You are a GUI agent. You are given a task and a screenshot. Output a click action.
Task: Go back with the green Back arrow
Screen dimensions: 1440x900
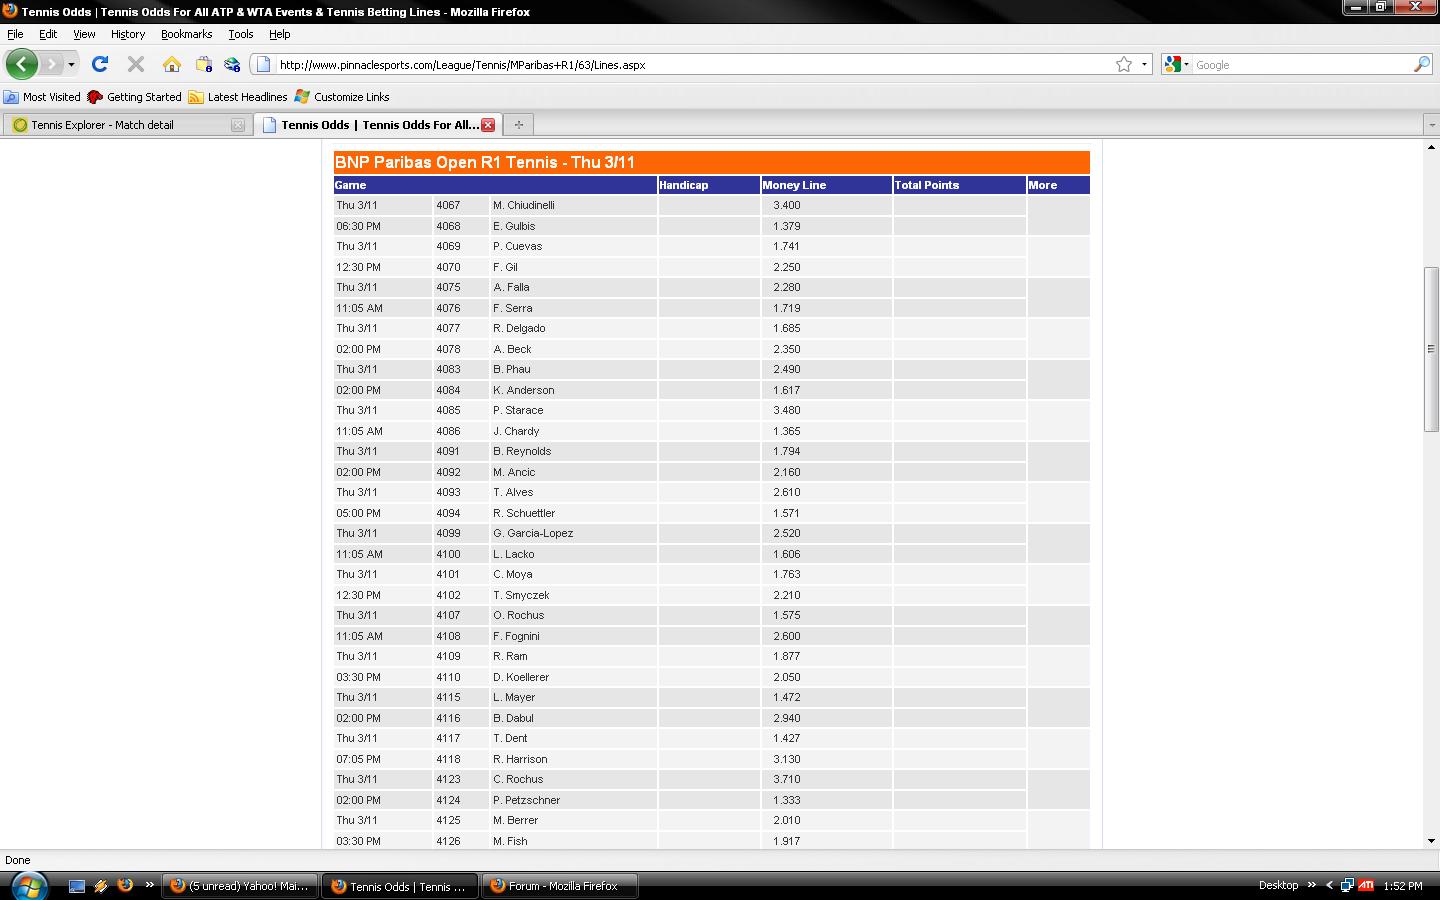(21, 64)
